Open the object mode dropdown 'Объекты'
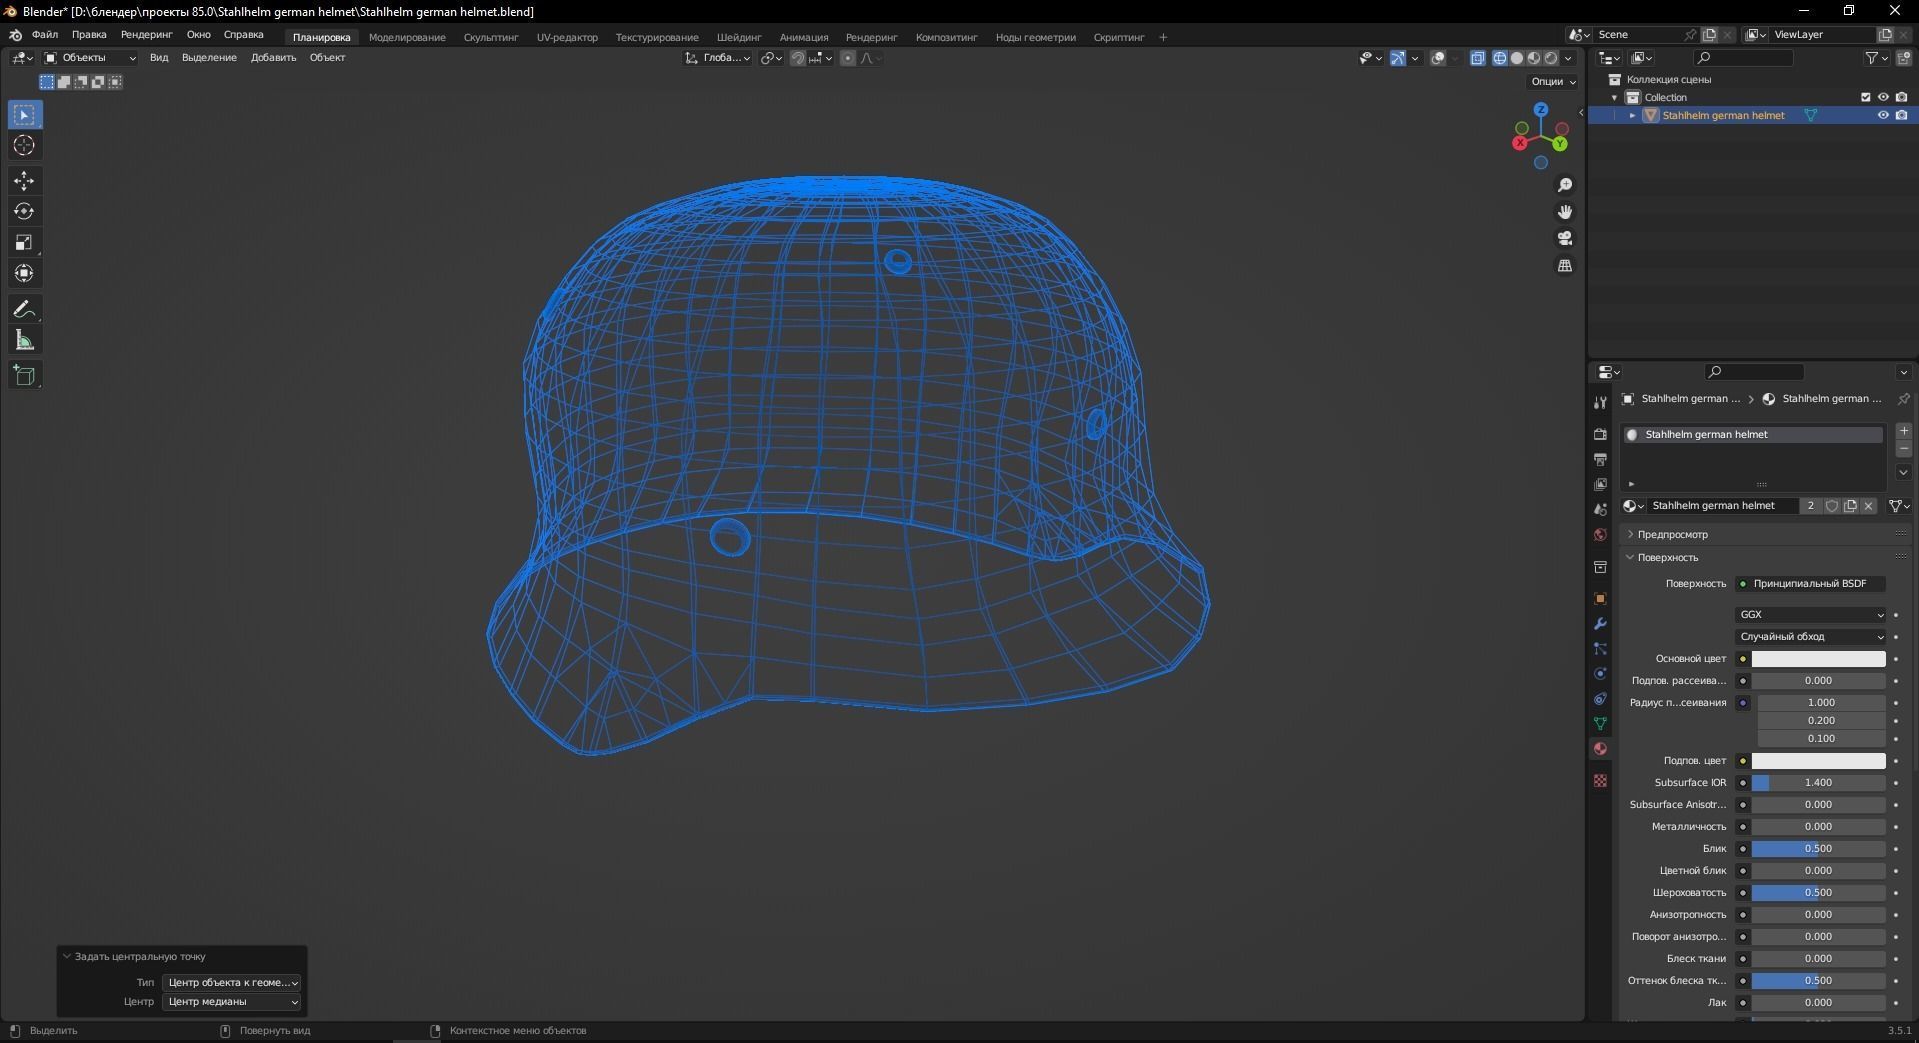The width and height of the screenshot is (1919, 1043). pos(90,58)
